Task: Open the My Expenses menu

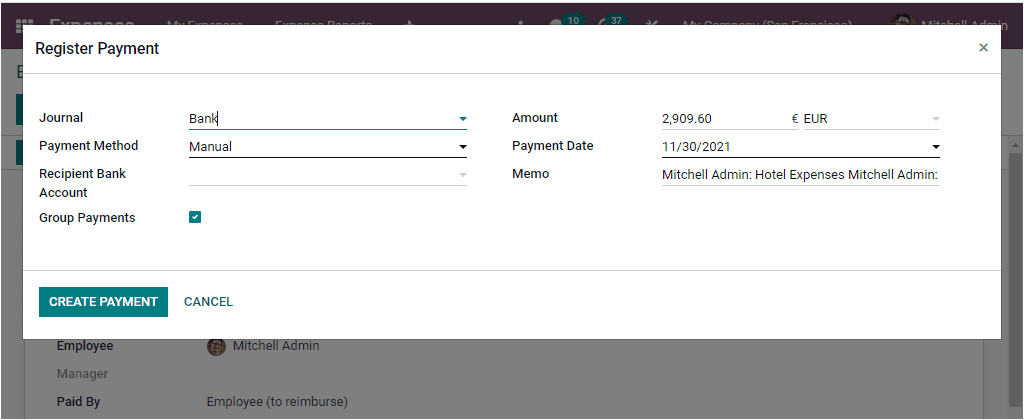Action: pos(204,24)
